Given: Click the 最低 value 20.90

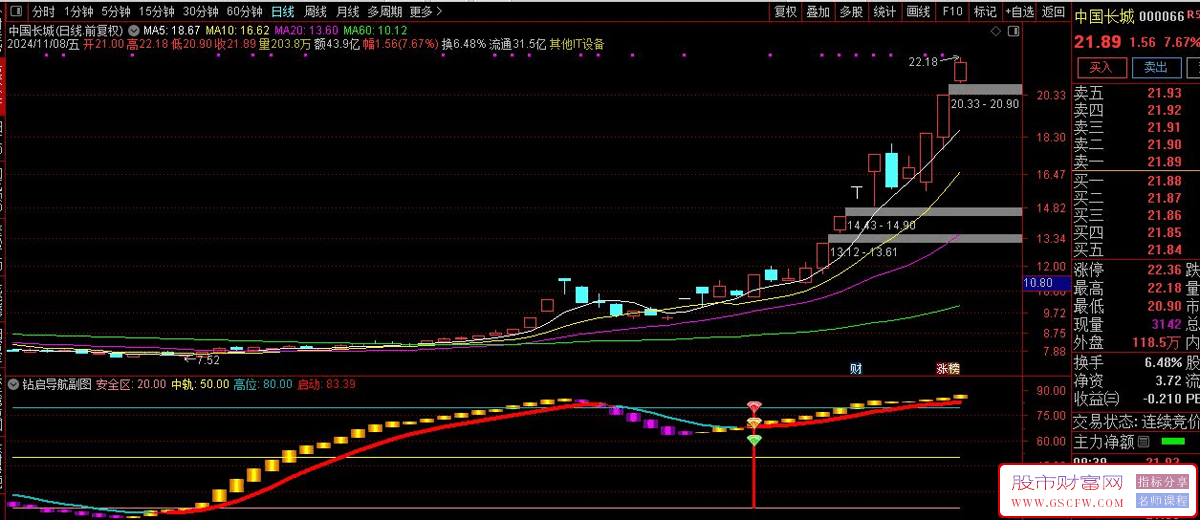Looking at the screenshot, I should pyautogui.click(x=1164, y=306).
